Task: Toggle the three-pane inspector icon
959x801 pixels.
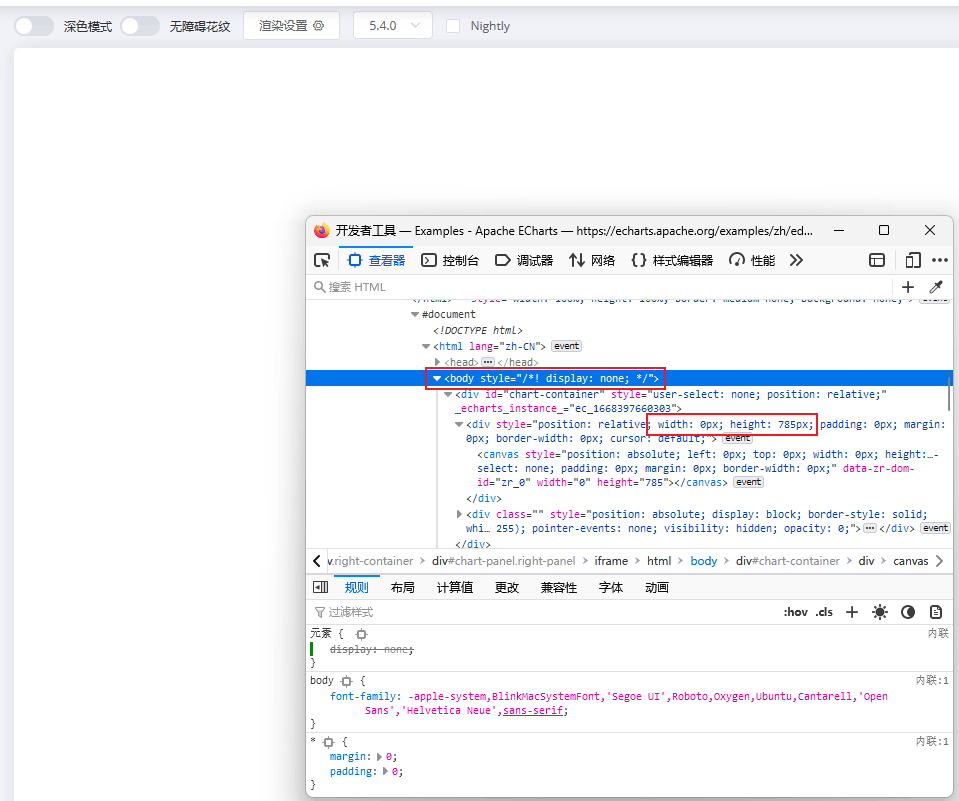Action: pyautogui.click(x=320, y=588)
